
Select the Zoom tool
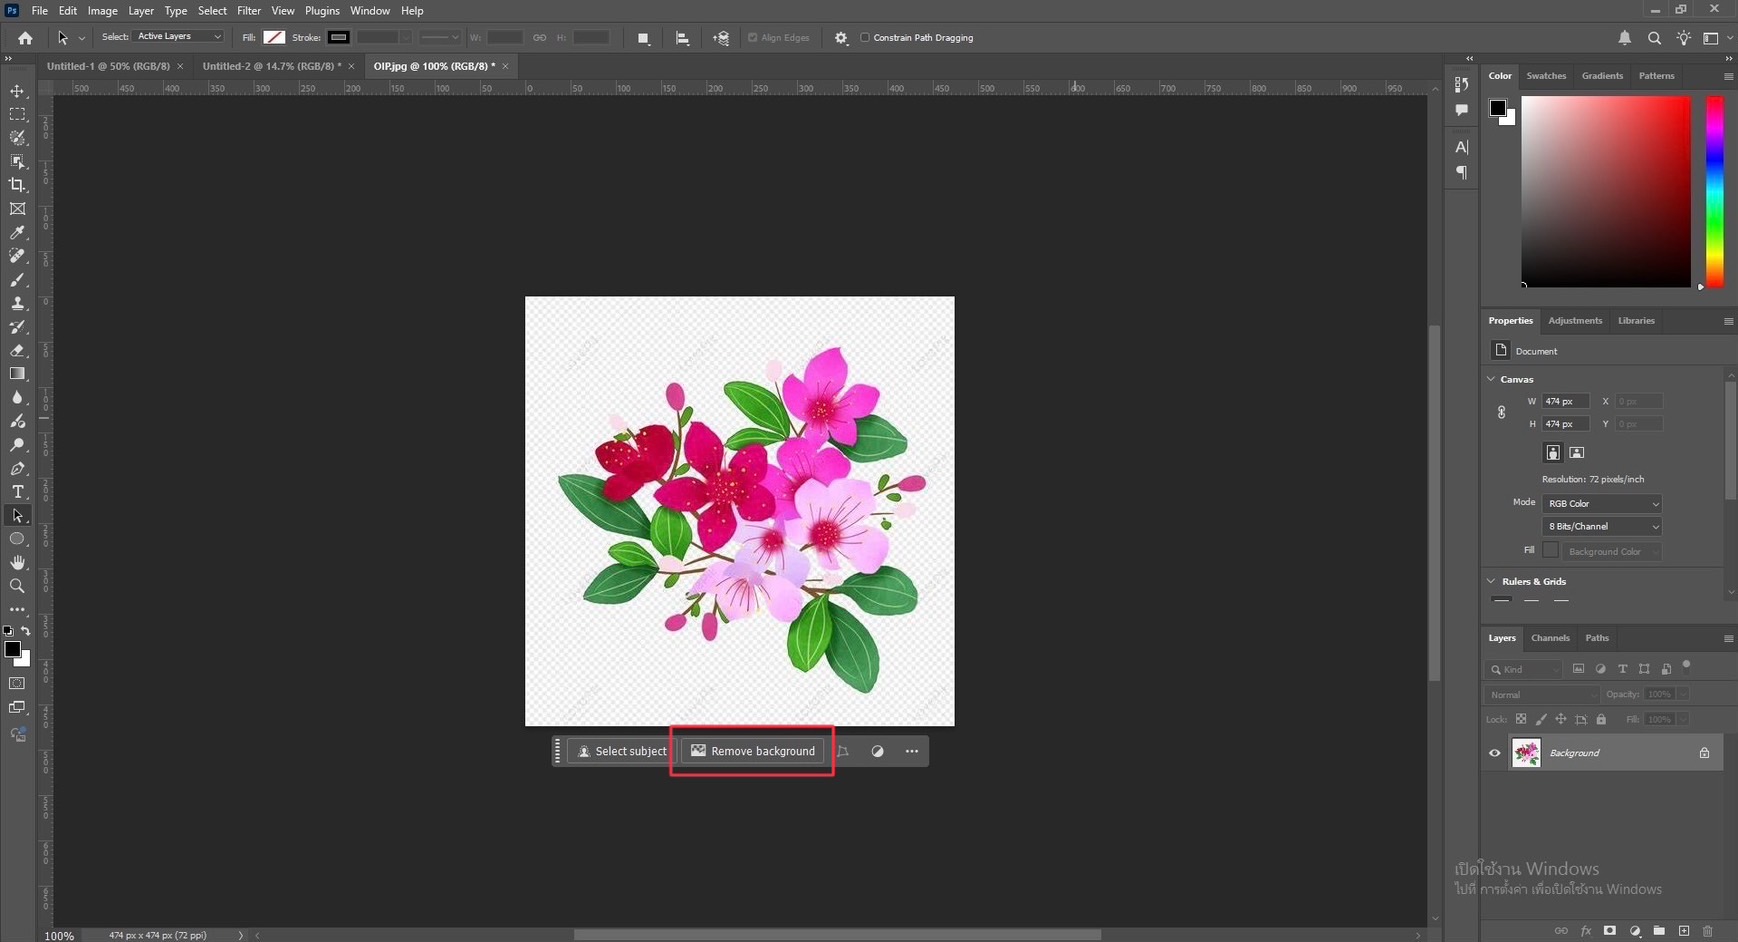click(x=17, y=586)
